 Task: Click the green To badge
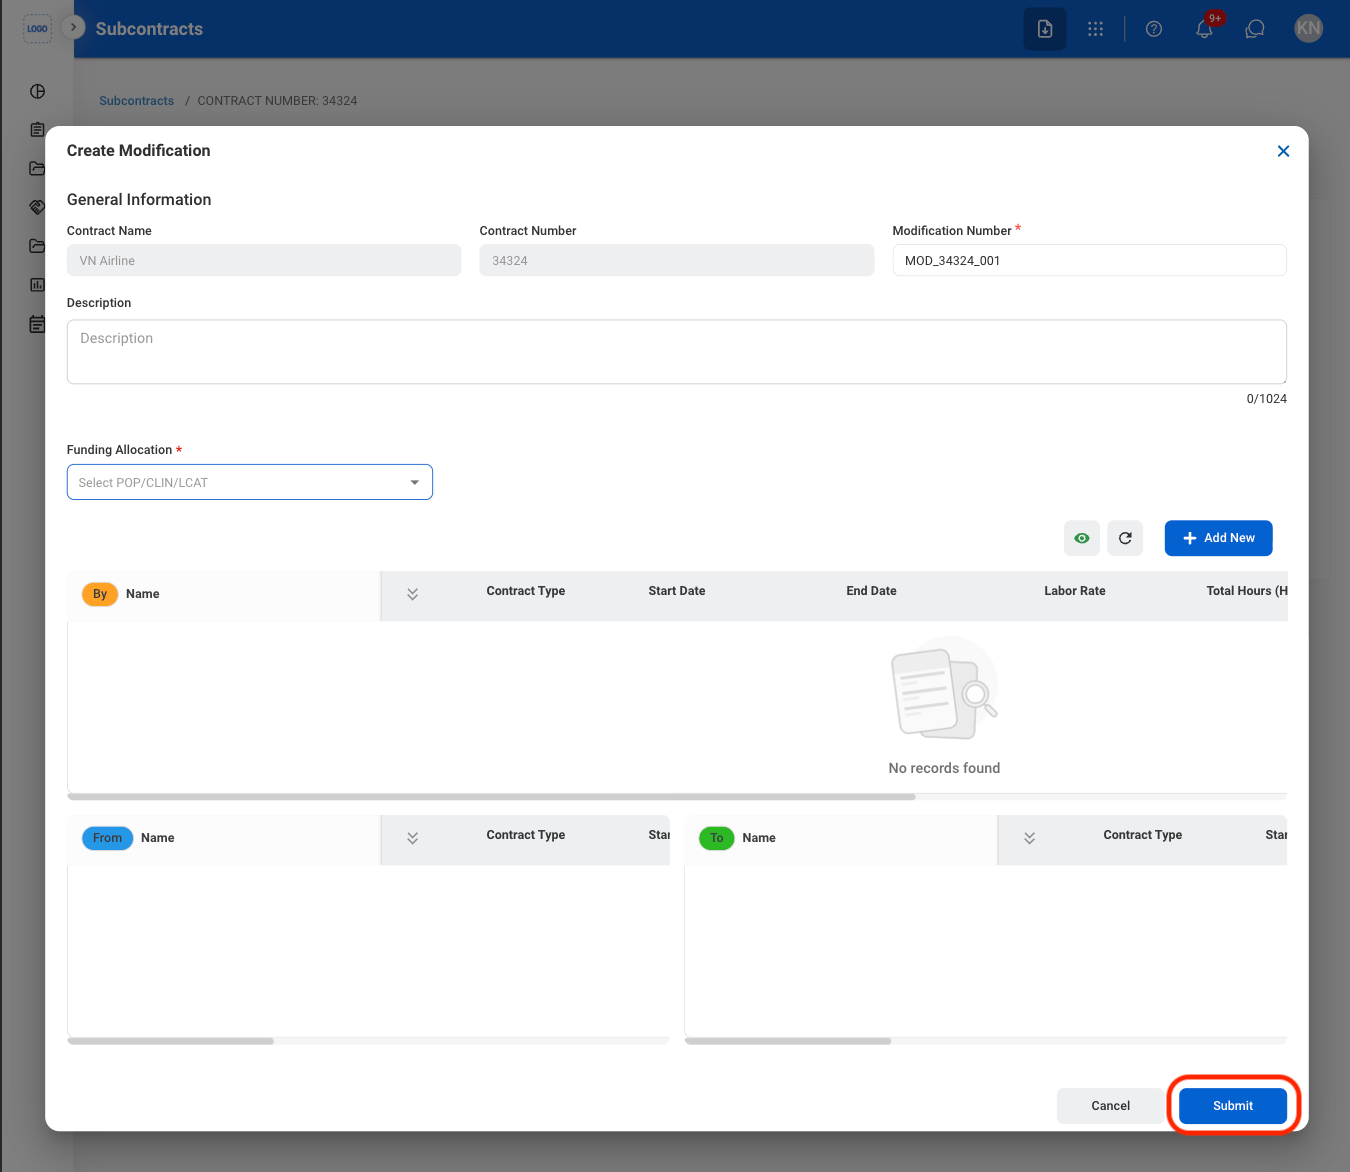click(x=717, y=838)
